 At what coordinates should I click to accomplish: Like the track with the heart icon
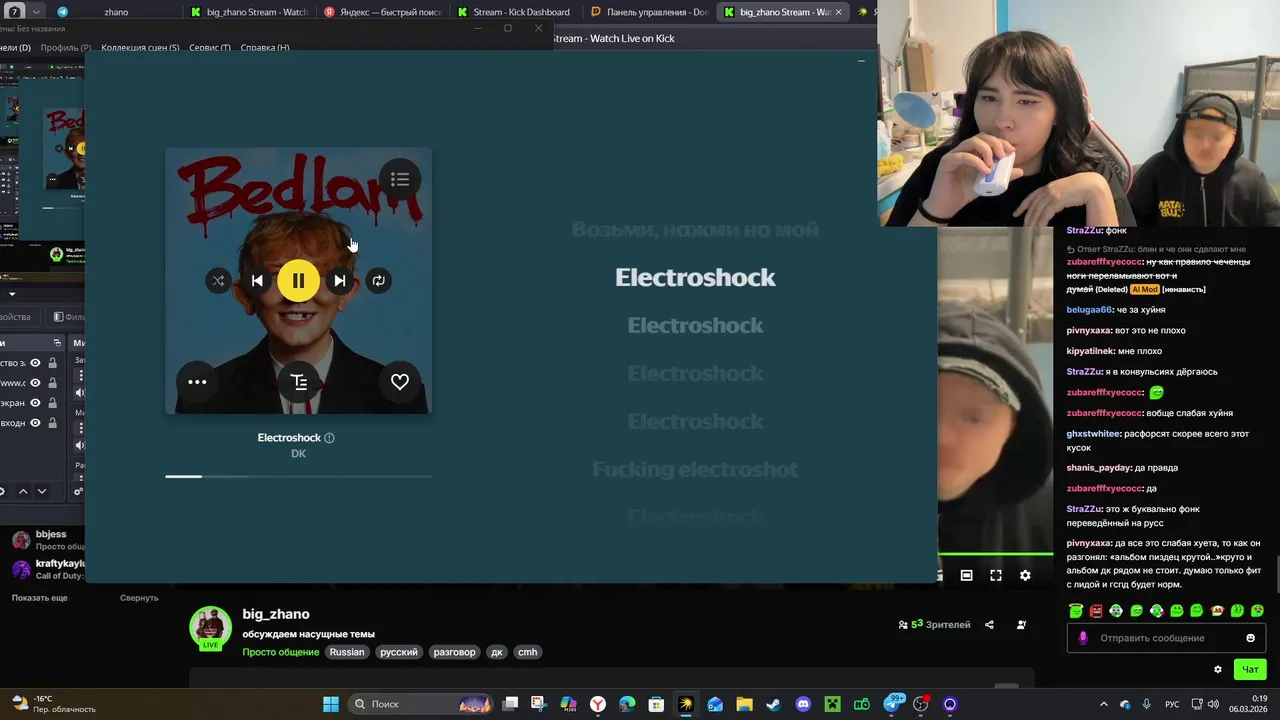pos(400,381)
